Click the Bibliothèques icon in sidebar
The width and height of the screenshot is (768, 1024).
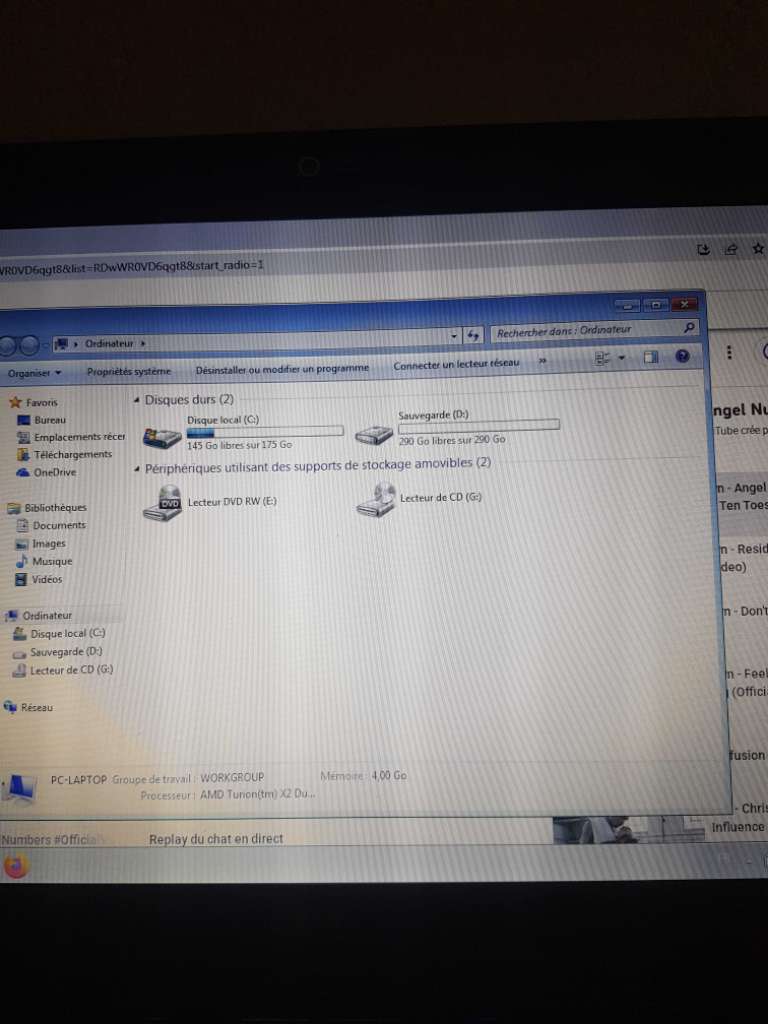pos(14,508)
